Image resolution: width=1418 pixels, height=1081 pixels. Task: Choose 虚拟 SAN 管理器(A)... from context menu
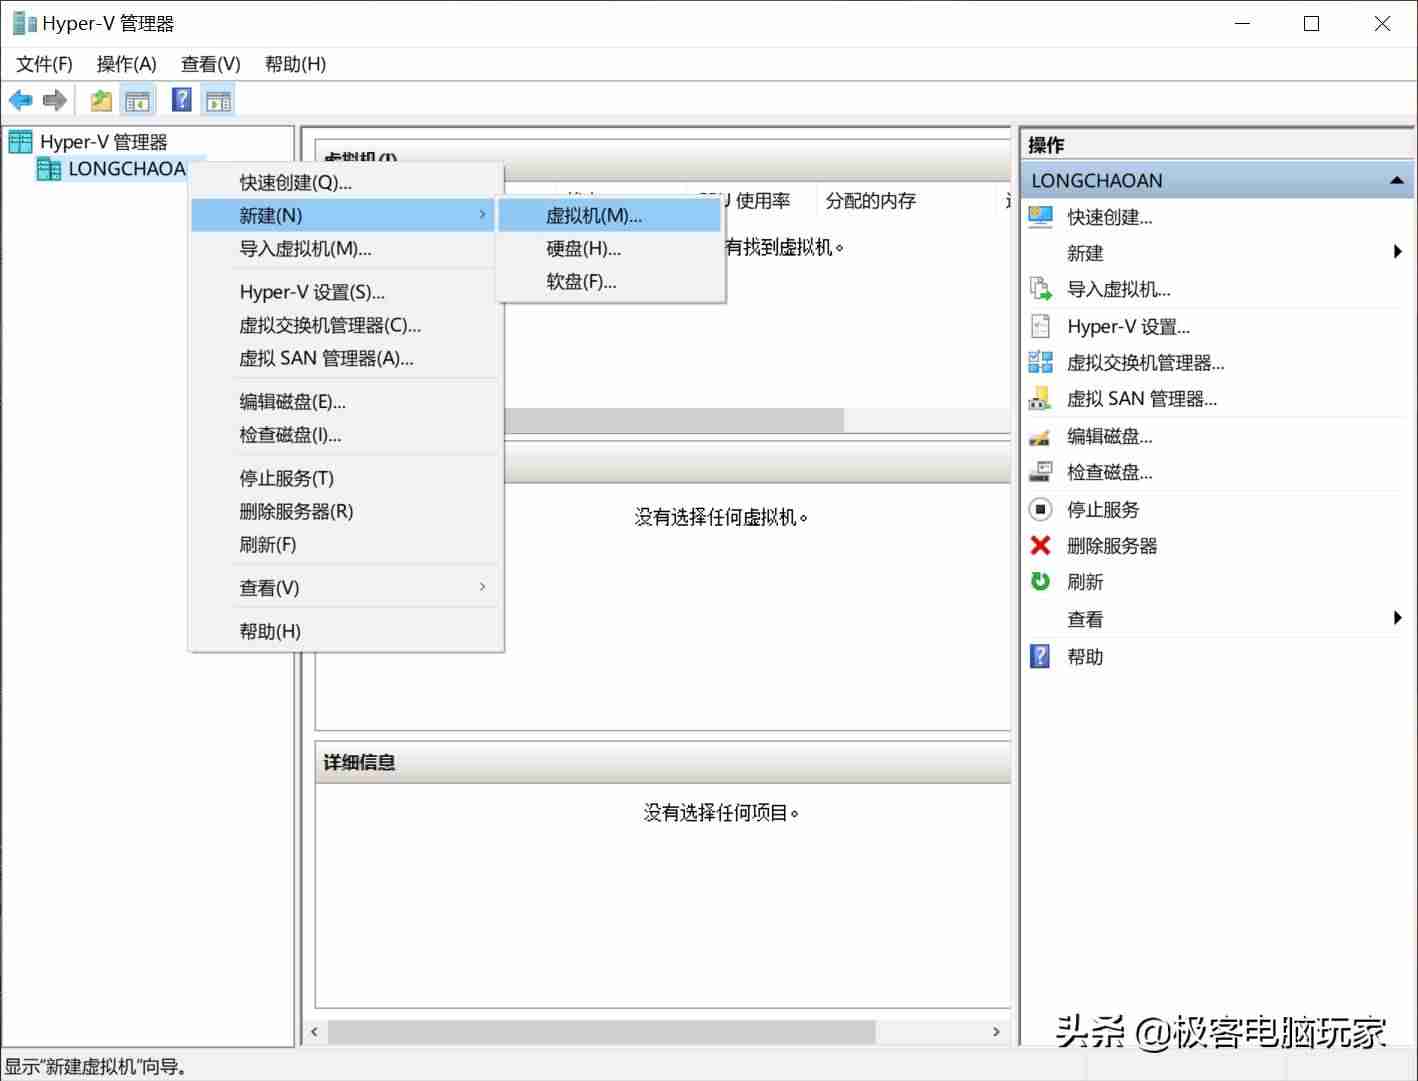pos(345,358)
